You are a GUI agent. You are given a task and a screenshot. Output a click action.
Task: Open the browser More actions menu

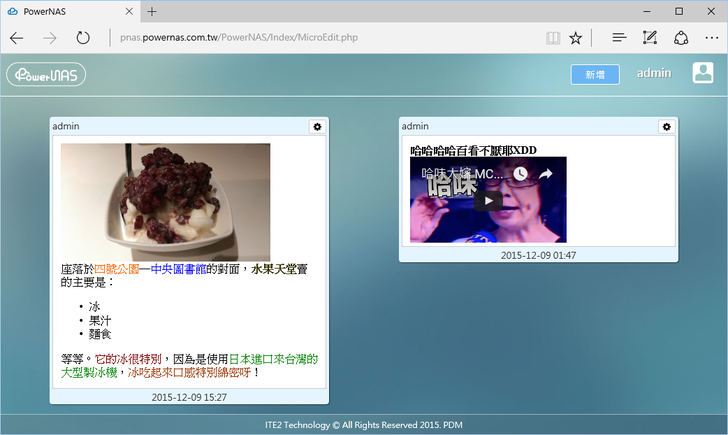tap(710, 38)
